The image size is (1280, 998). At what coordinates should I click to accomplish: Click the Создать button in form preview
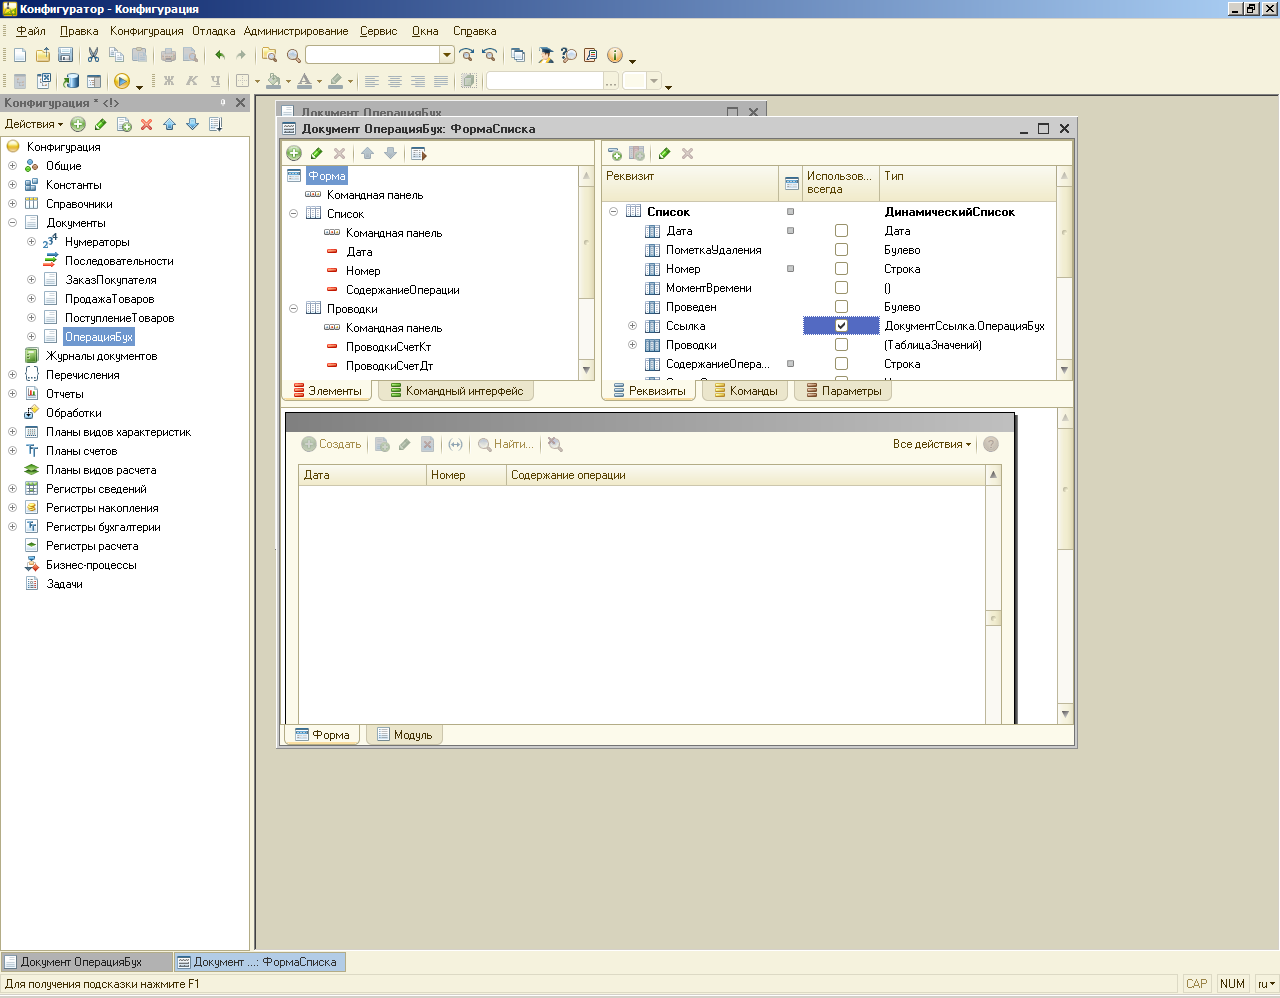(332, 444)
